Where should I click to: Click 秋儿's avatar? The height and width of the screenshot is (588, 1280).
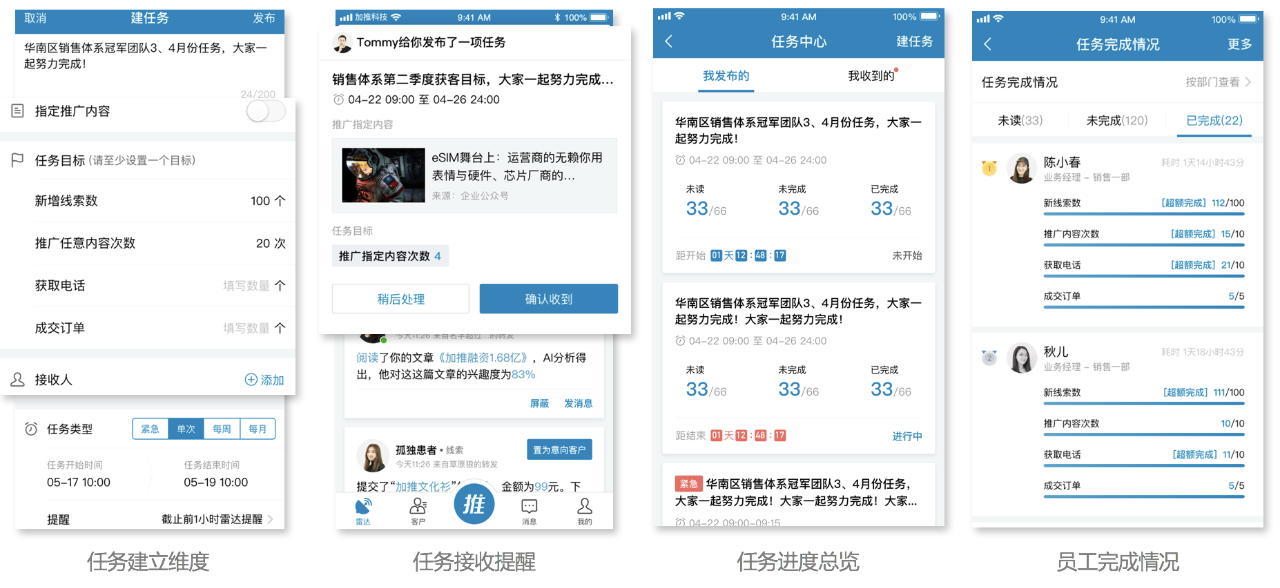pyautogui.click(x=1021, y=358)
